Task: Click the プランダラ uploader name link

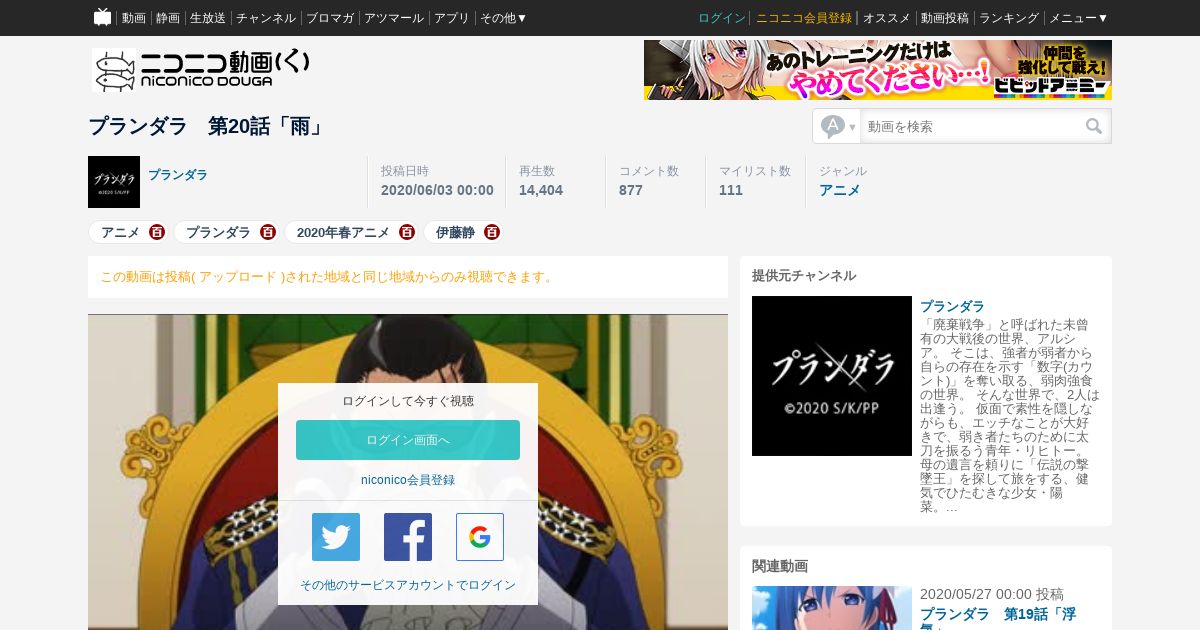Action: coord(178,174)
